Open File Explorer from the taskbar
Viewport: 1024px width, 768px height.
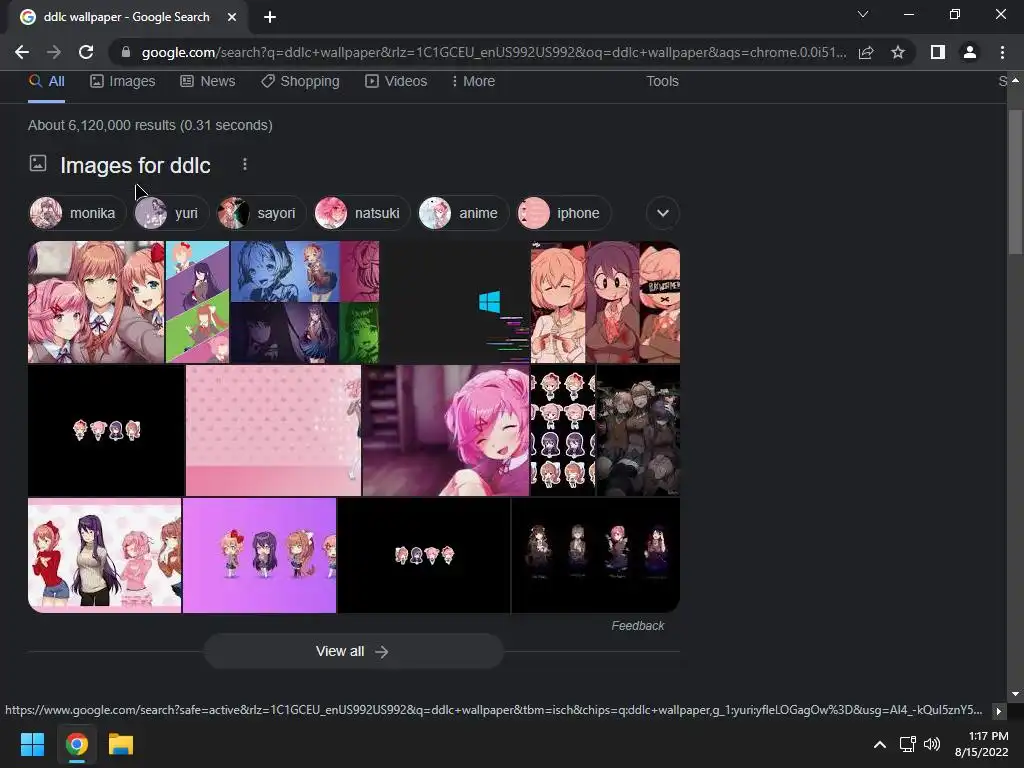coord(121,744)
